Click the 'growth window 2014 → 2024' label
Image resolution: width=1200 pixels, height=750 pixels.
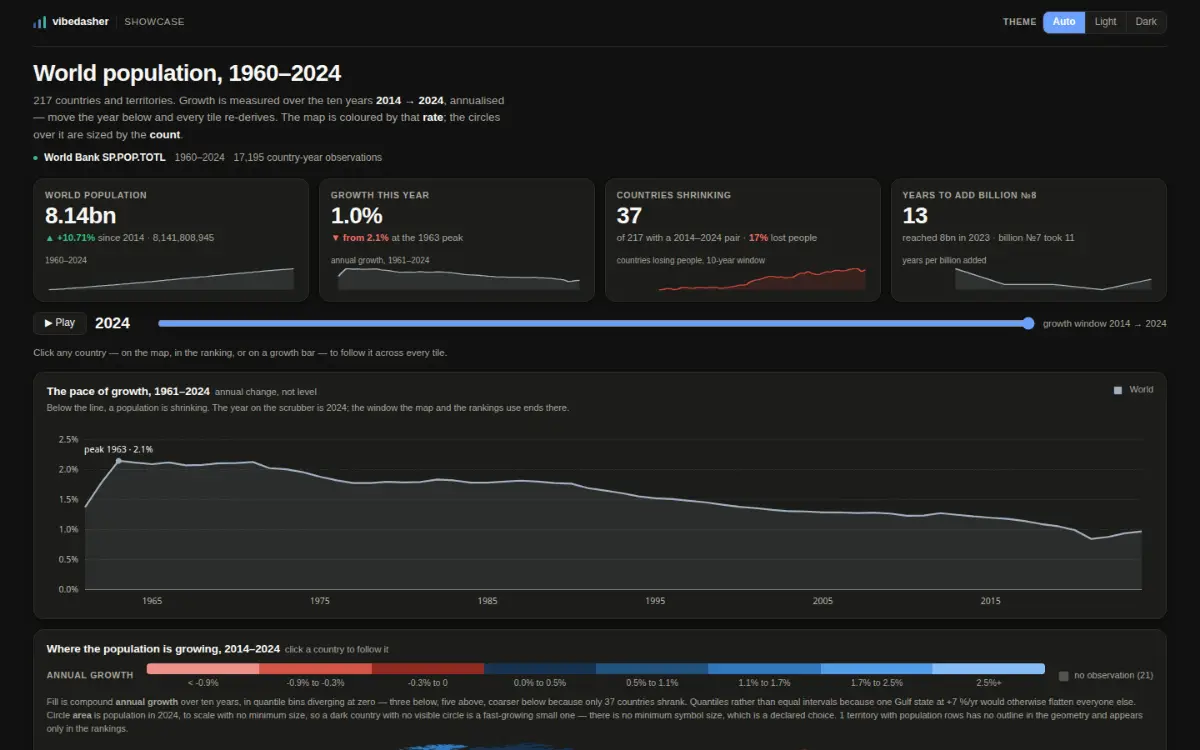click(1104, 324)
